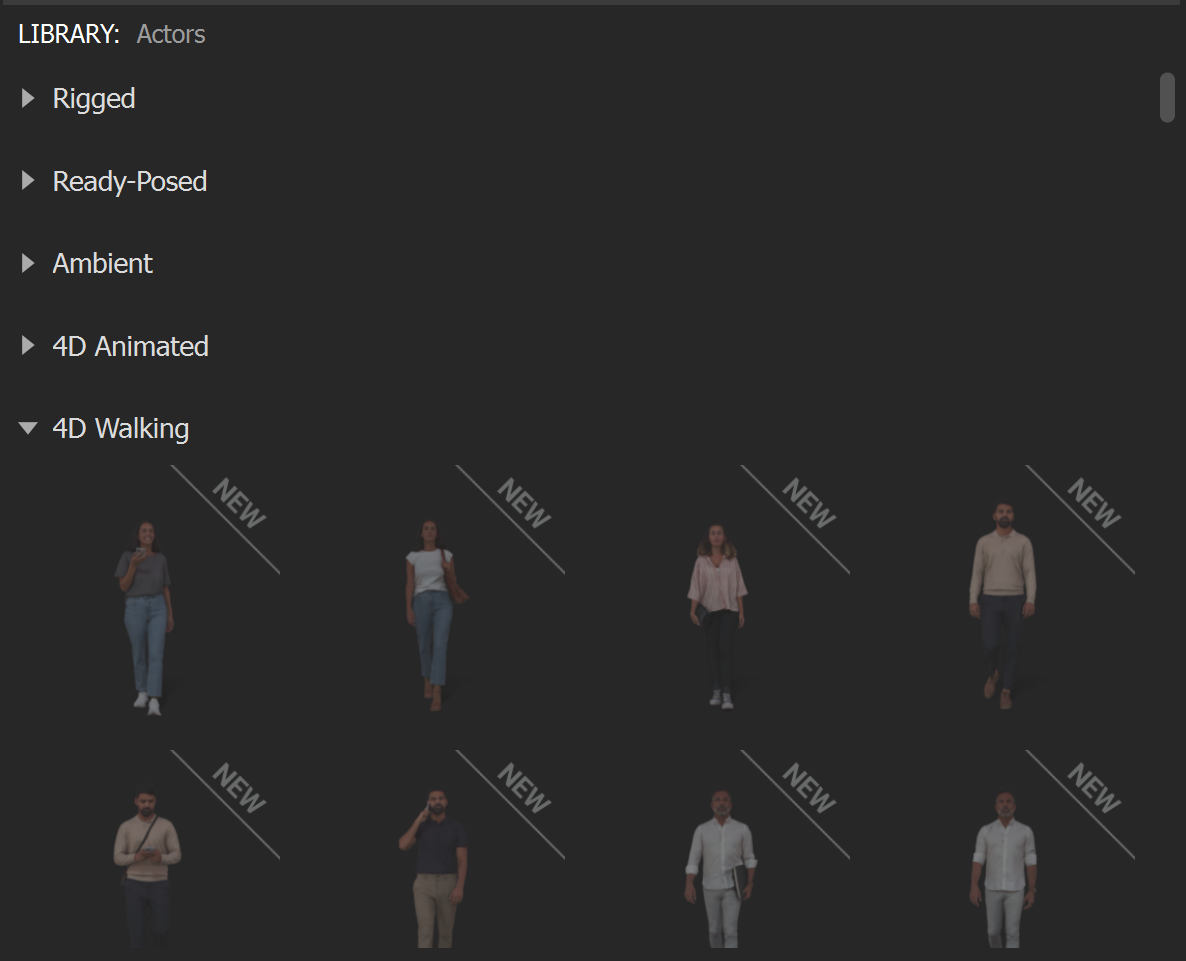Select woman in gray shirt holding phone
Viewport: 1186px width, 961px height.
pyautogui.click(x=145, y=617)
